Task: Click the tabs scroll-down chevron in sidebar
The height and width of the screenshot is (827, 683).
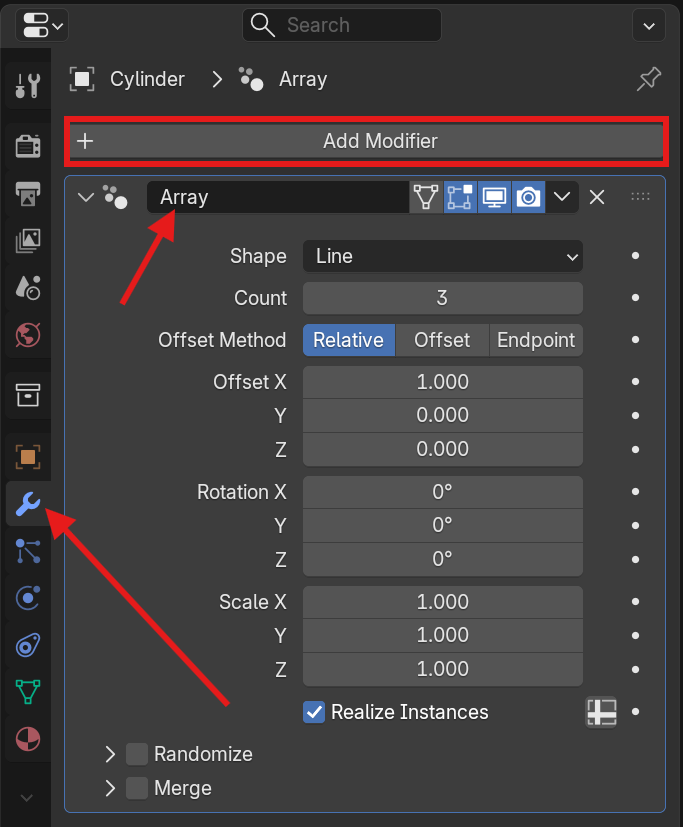Action: 27,797
